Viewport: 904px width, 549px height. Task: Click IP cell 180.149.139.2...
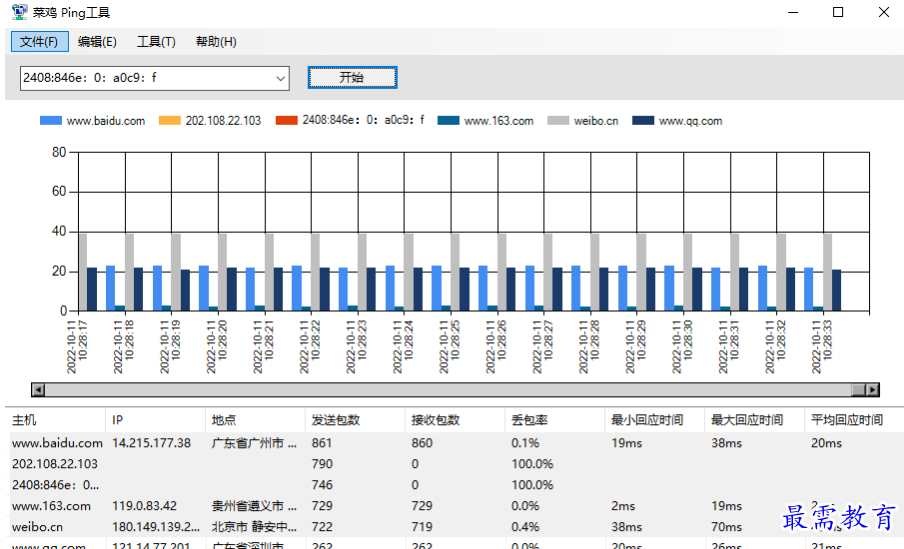click(156, 527)
